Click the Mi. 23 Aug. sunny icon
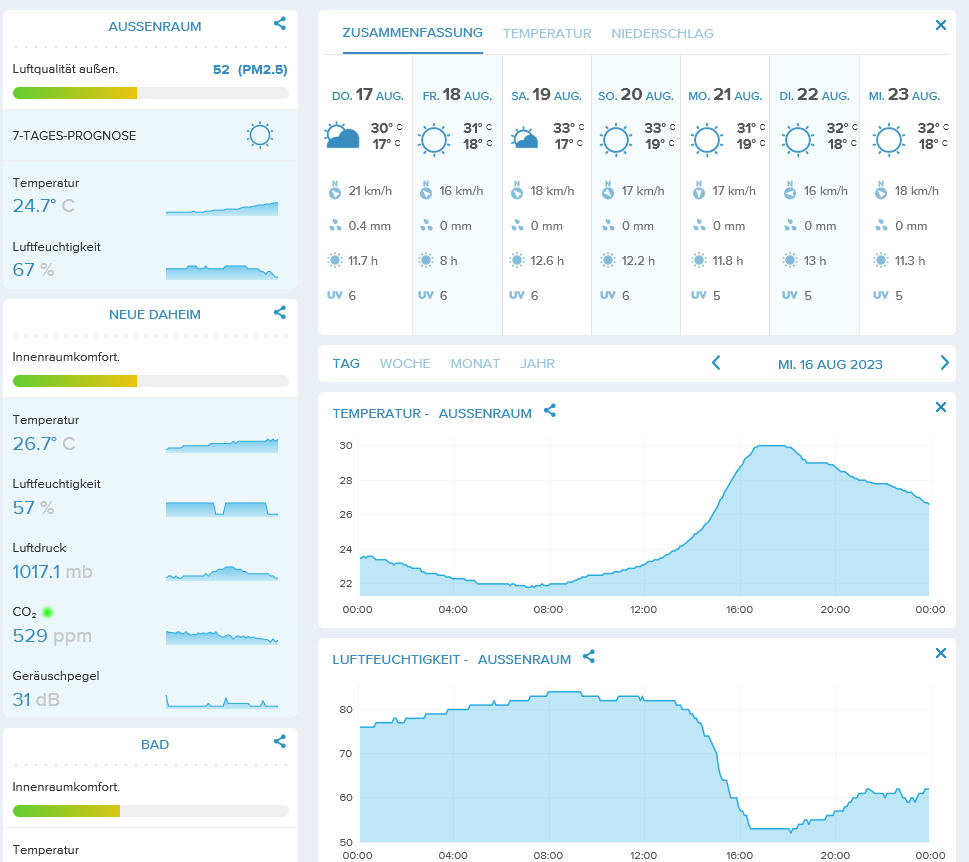This screenshot has width=969, height=862. click(889, 140)
